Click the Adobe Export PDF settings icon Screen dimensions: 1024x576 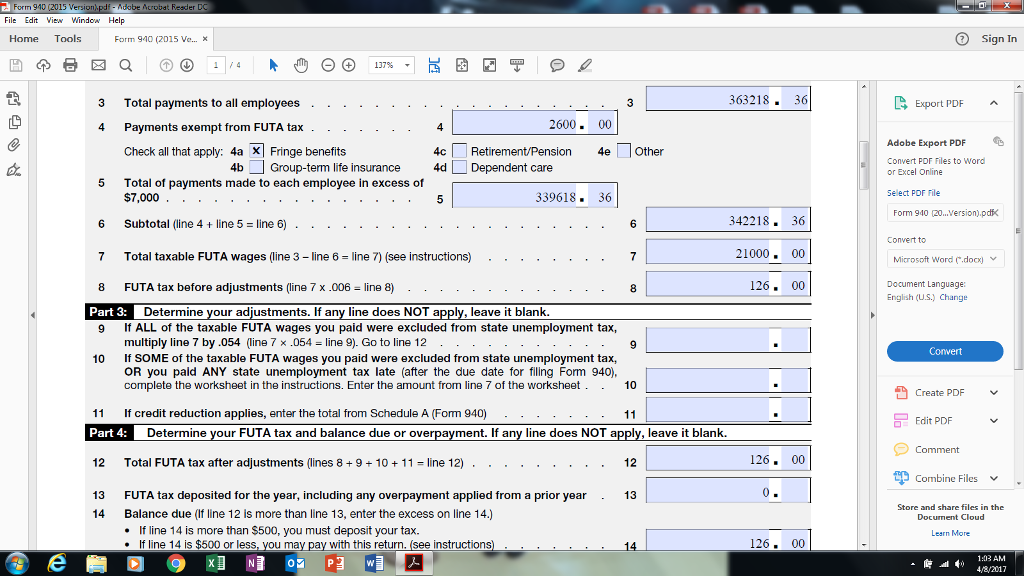point(998,141)
